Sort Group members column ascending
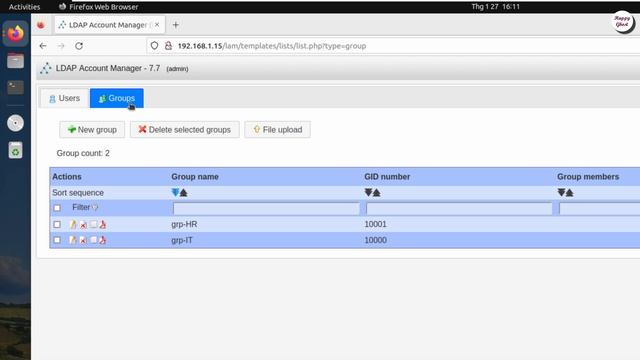The width and height of the screenshot is (640, 360). pos(569,193)
